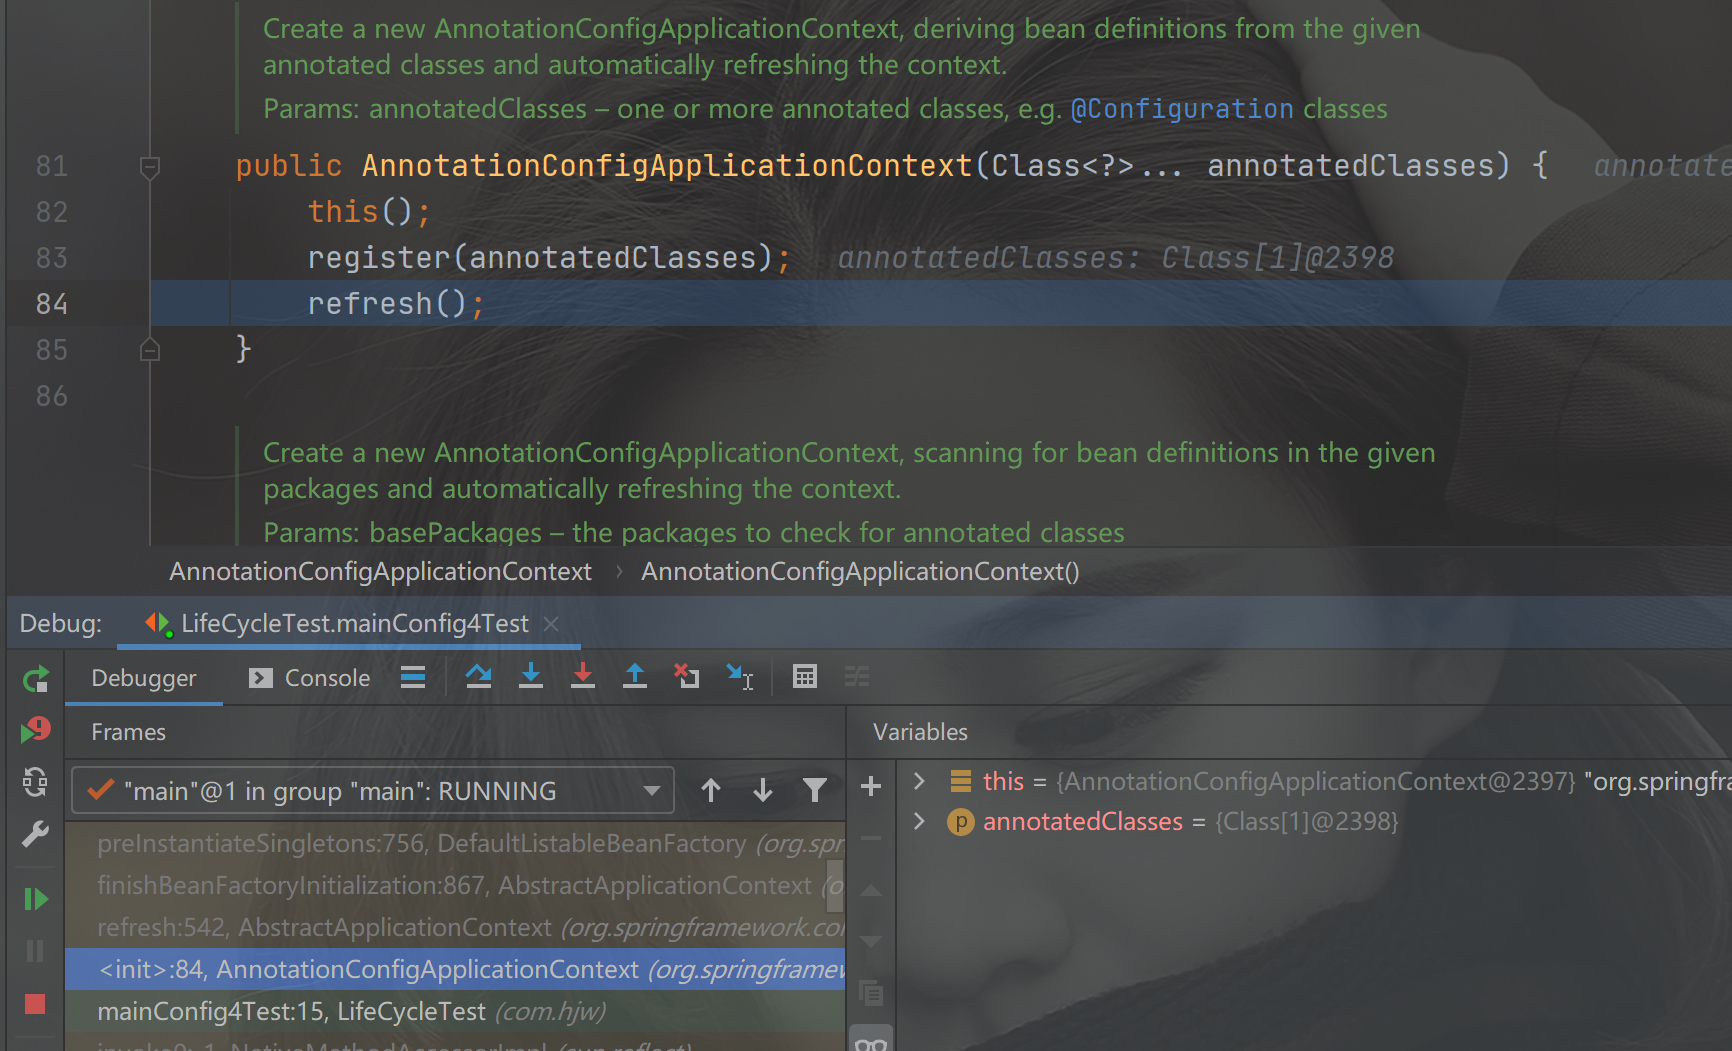Click the rerun failed tests icon
Screen dimensions: 1732x1051
tap(35, 730)
